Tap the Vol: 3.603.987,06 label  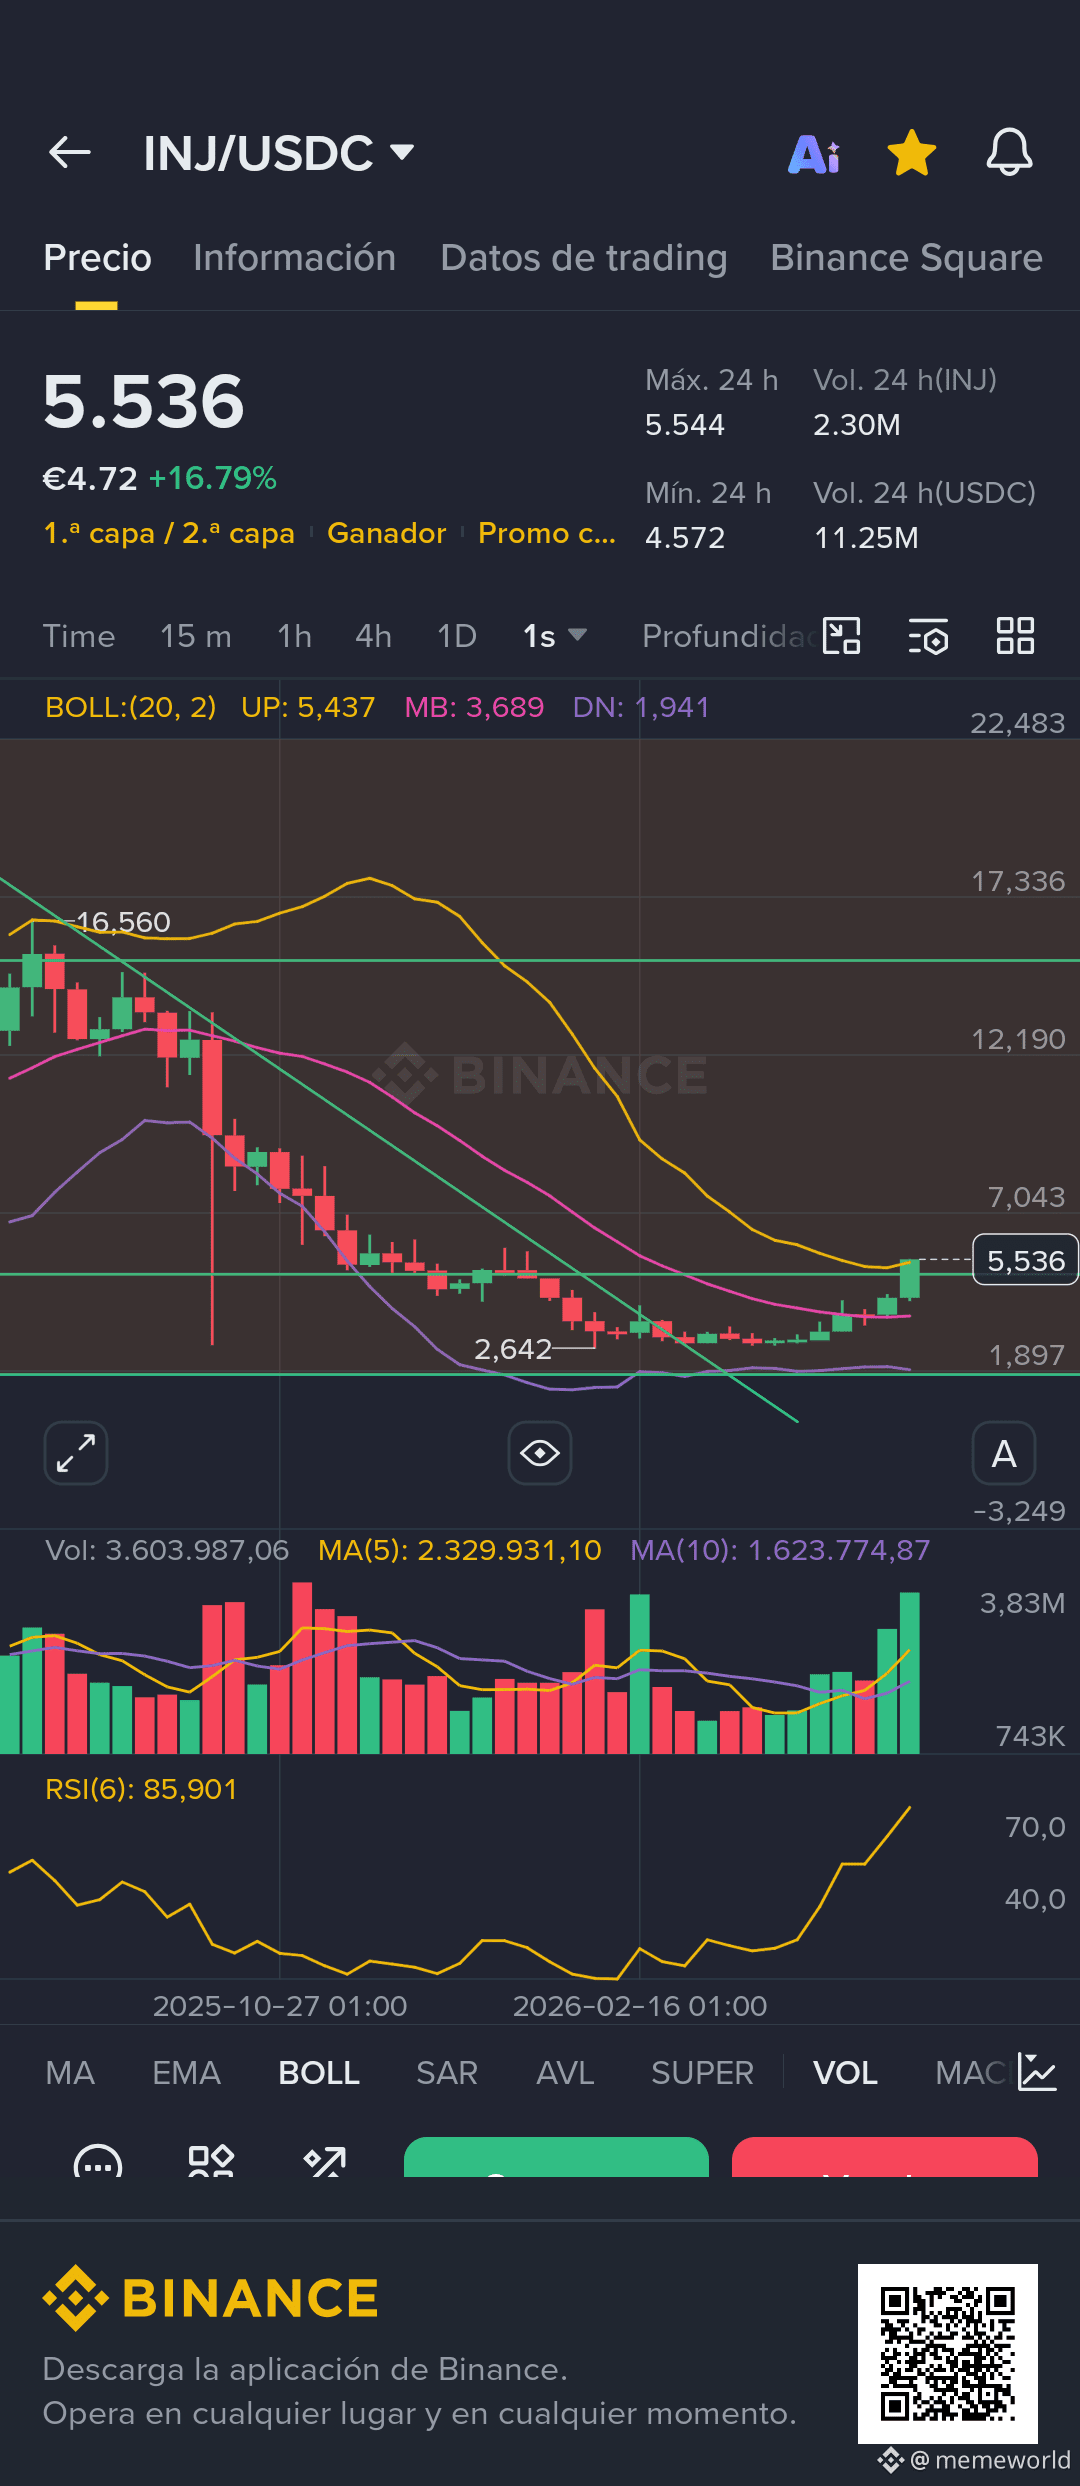[167, 1550]
